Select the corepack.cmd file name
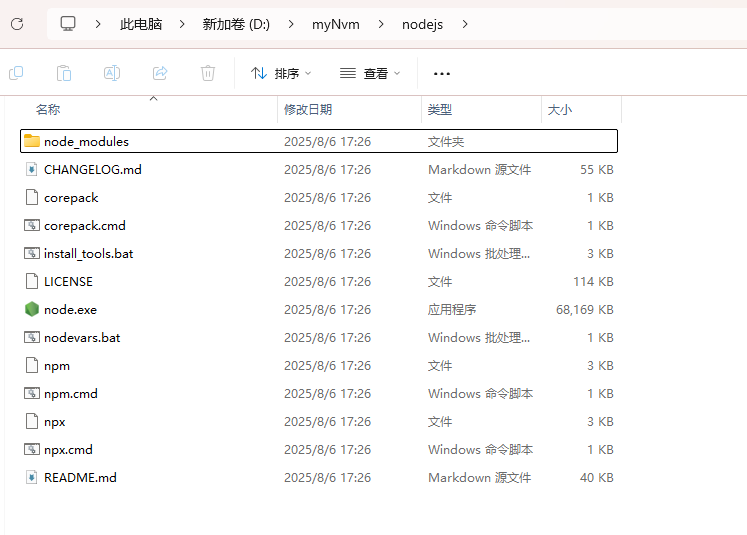Image resolution: width=747 pixels, height=535 pixels. click(x=85, y=226)
